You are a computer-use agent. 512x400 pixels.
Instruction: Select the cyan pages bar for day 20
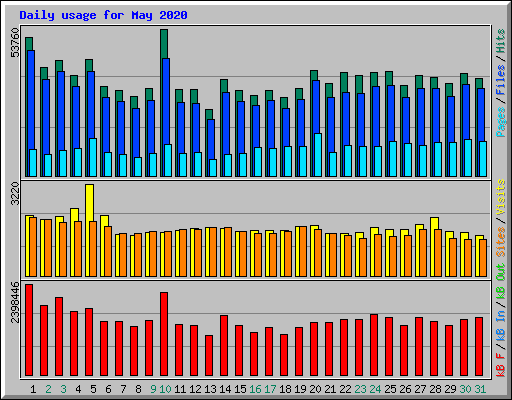tap(318, 155)
